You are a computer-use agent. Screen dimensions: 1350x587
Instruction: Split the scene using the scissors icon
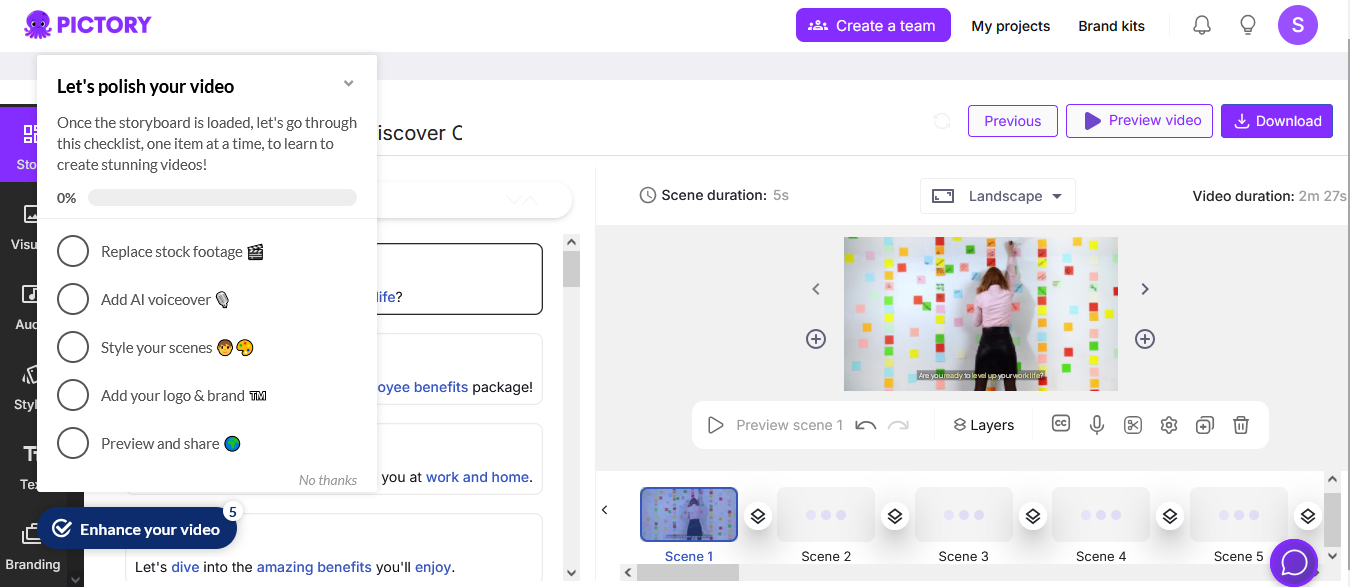(x=1133, y=425)
